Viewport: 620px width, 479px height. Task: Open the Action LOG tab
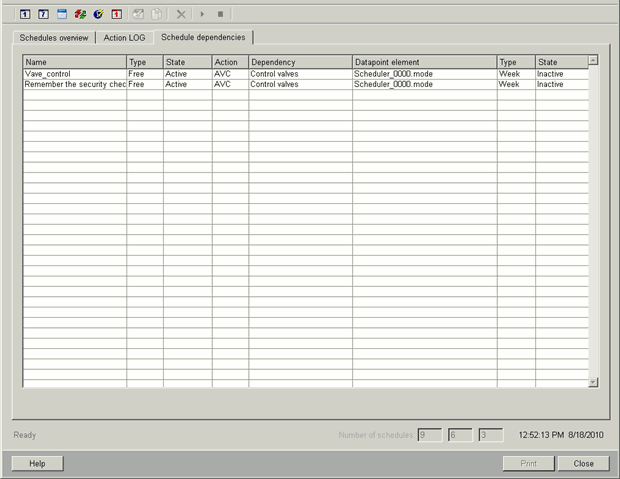[x=125, y=38]
